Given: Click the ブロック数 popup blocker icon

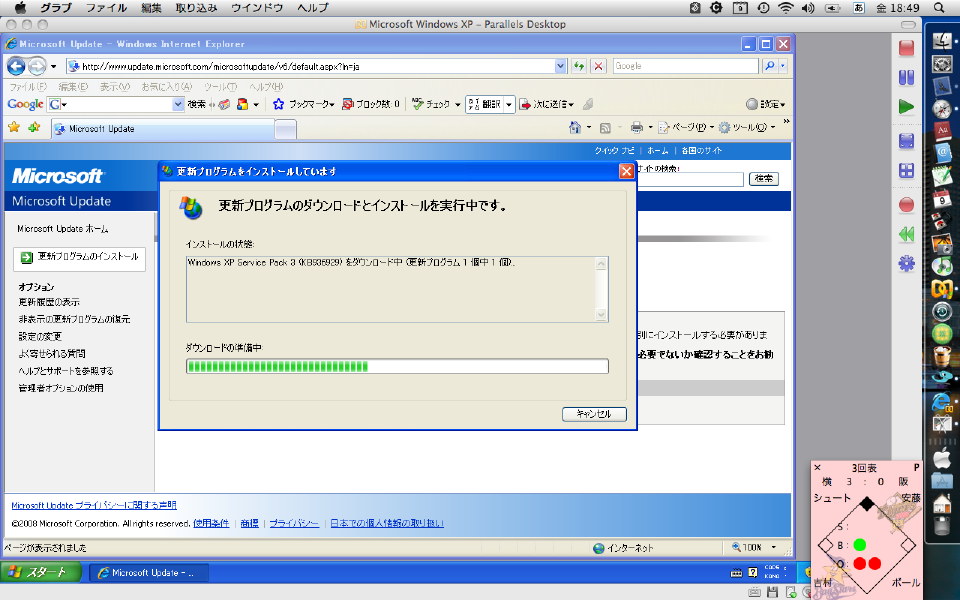Looking at the screenshot, I should point(347,104).
